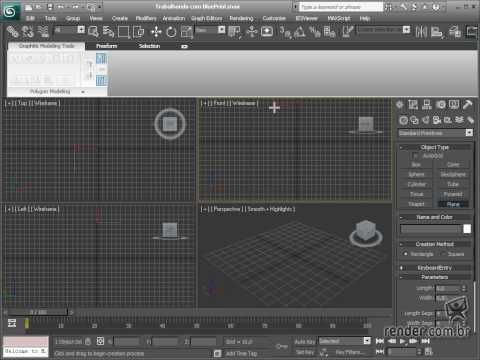
Task: Select the Systems category icon
Action: click(x=470, y=120)
